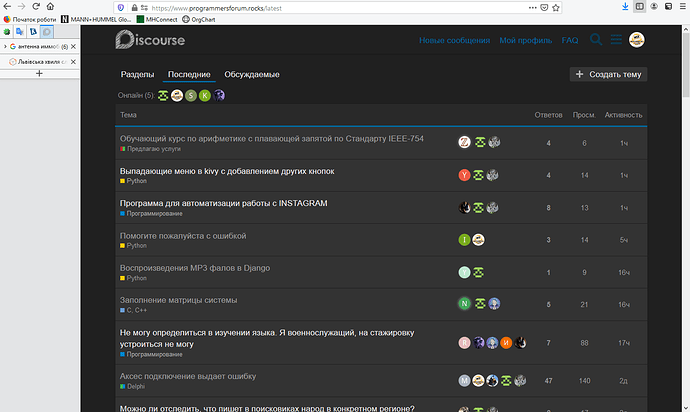Click the green 'S' avatar in the online users list
The width and height of the screenshot is (690, 412).
tap(191, 96)
